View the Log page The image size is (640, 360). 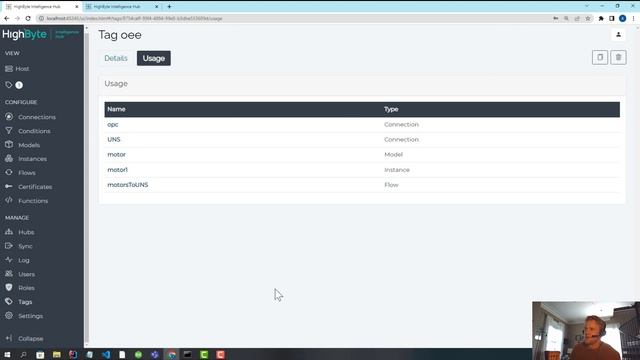pyautogui.click(x=17, y=260)
